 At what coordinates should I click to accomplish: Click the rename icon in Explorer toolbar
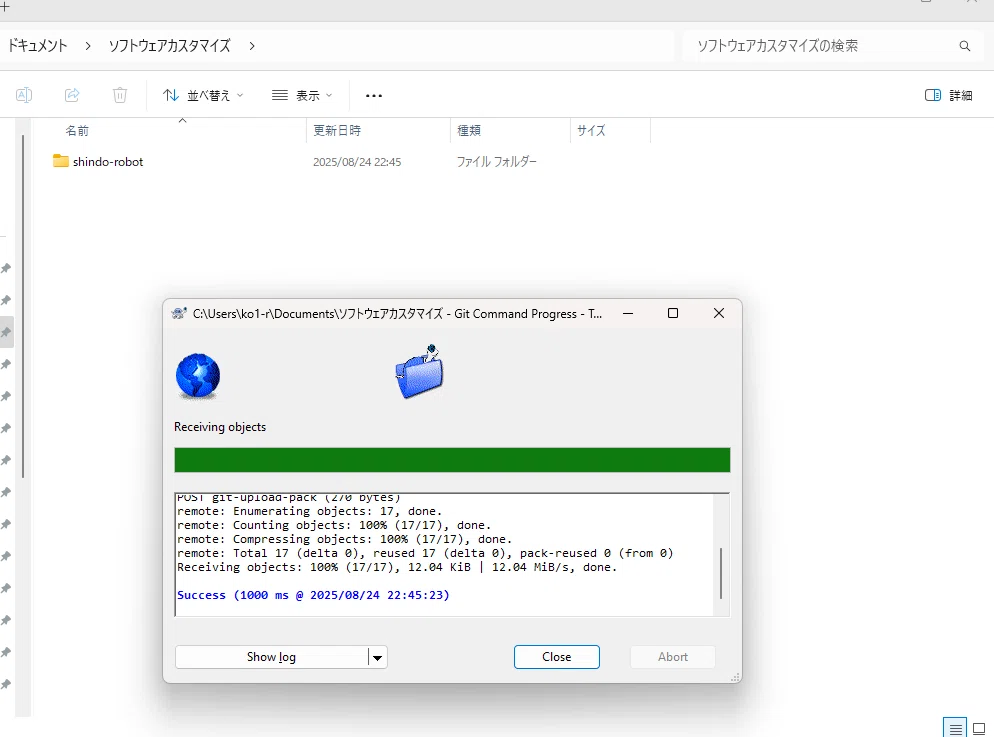[x=24, y=95]
